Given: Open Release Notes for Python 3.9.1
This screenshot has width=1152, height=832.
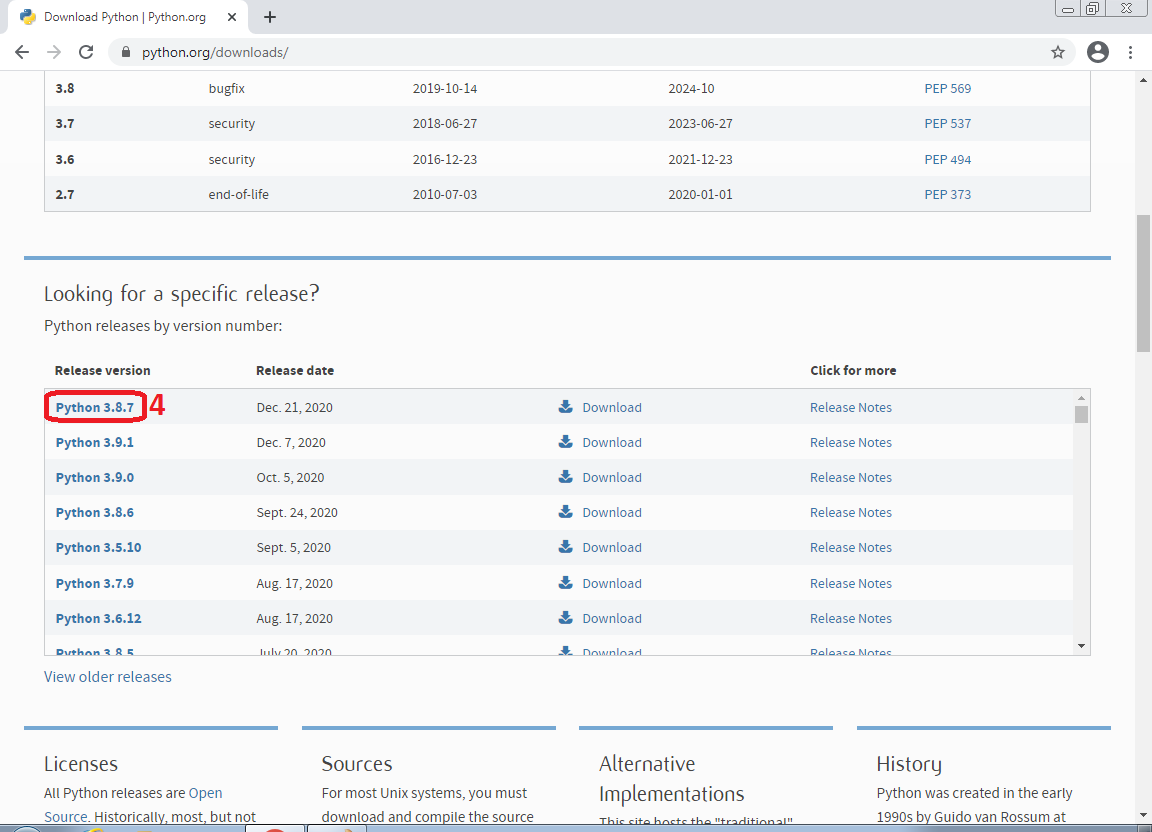Looking at the screenshot, I should pos(850,442).
